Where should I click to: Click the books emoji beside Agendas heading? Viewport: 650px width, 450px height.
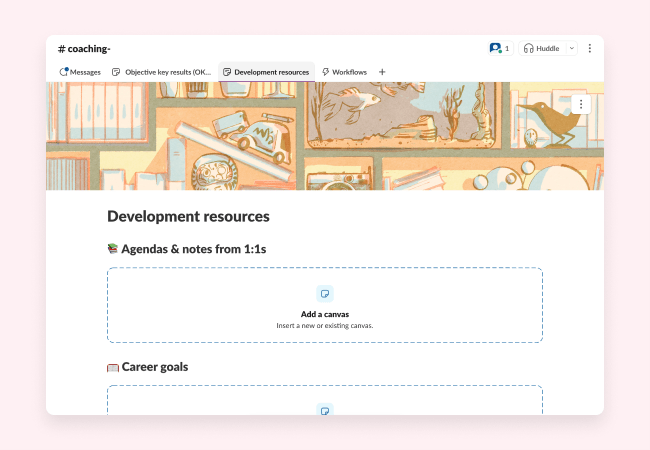click(113, 249)
